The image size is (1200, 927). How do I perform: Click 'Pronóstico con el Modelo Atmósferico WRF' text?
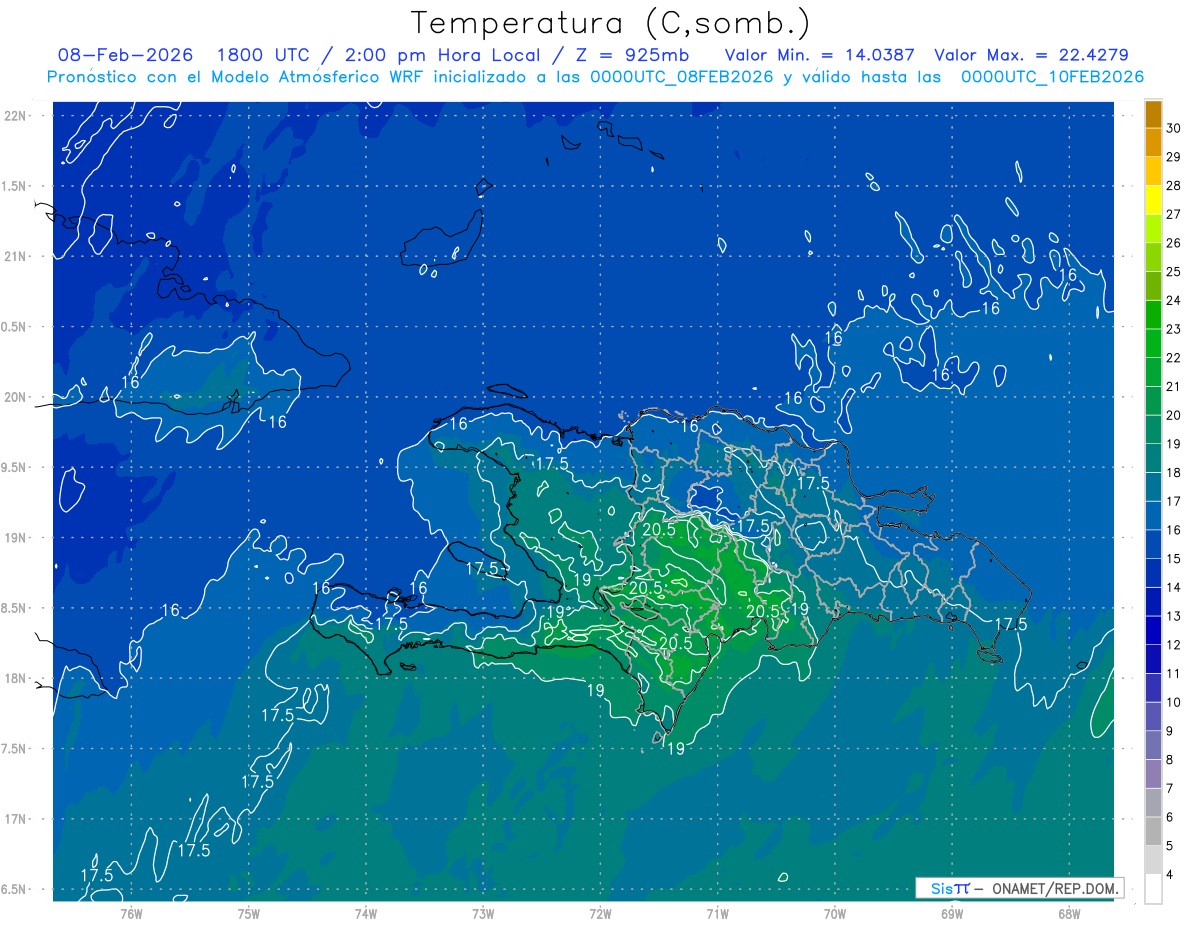click(x=235, y=77)
